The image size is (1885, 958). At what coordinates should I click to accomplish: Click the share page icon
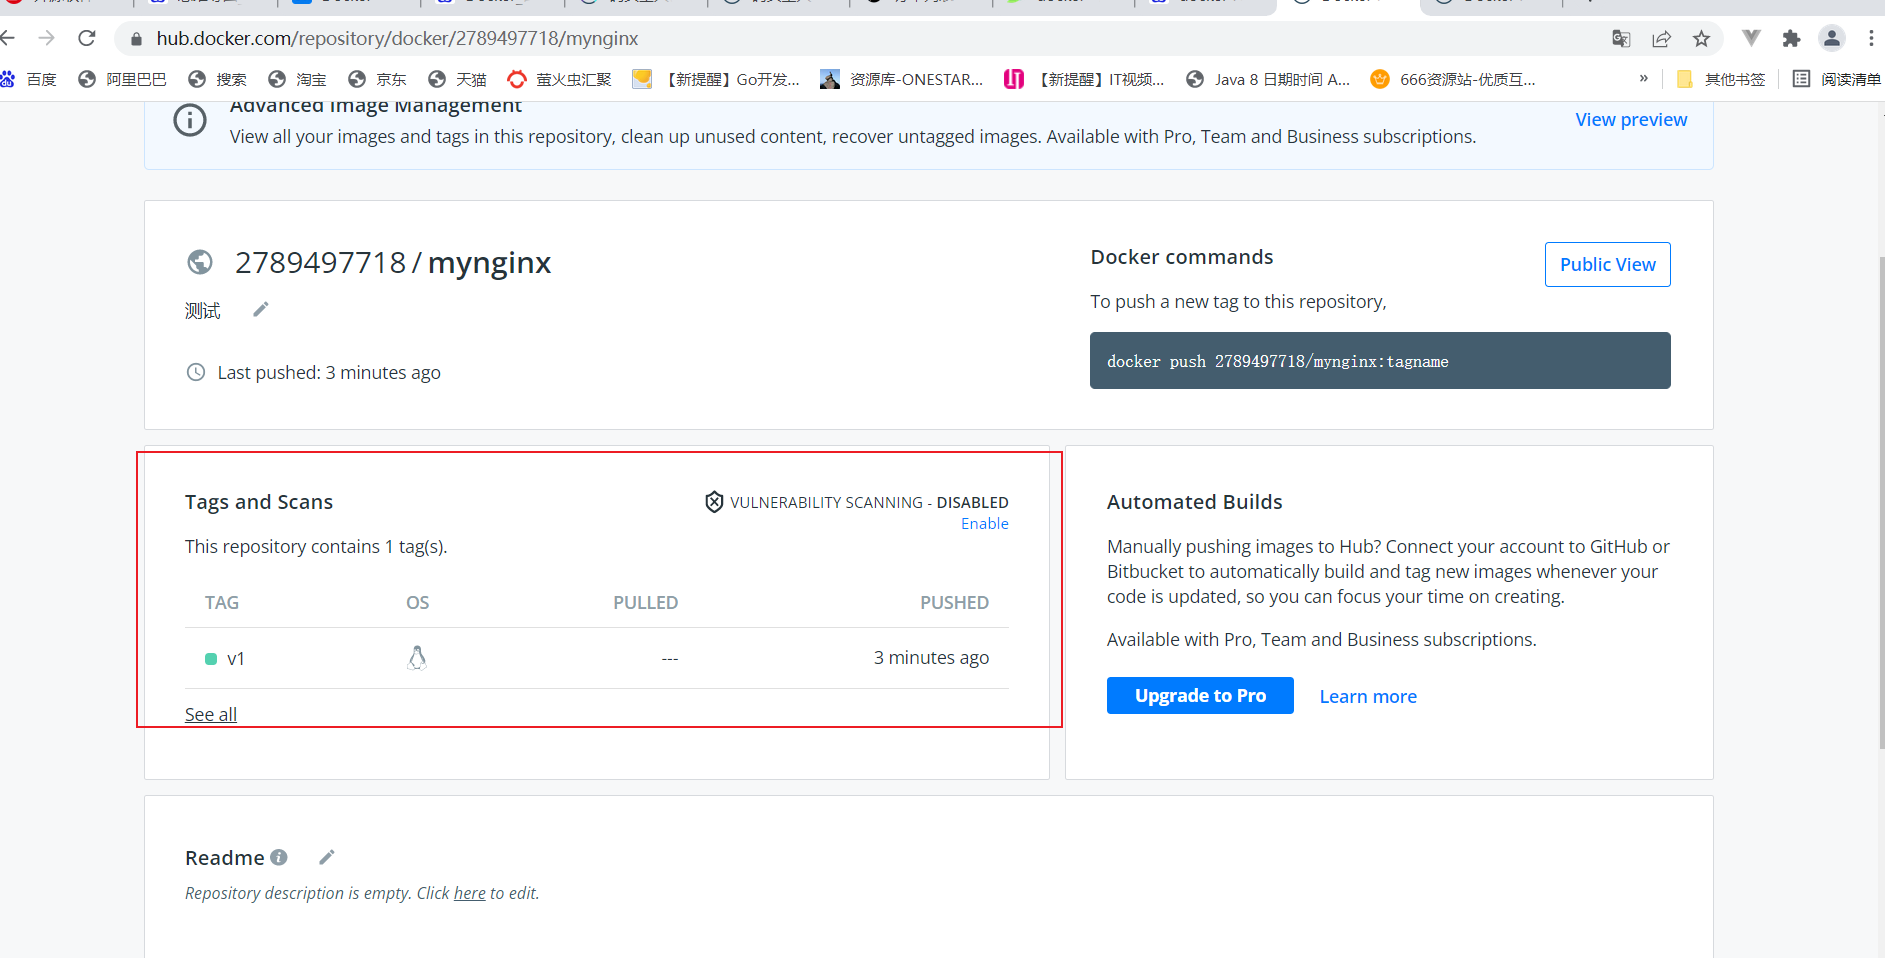(x=1661, y=38)
